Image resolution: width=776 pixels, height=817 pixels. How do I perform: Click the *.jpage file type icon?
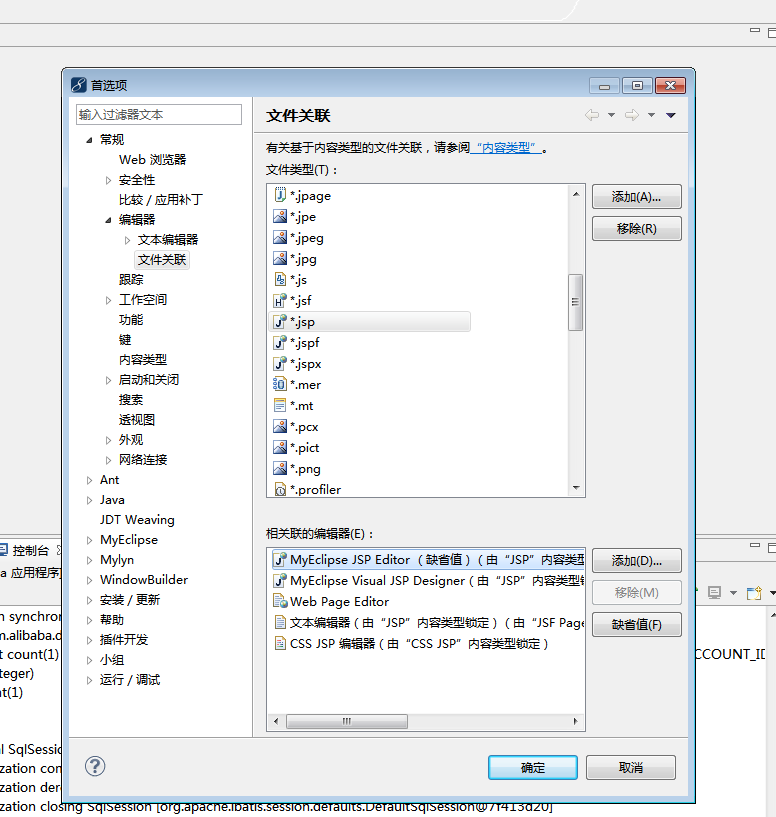click(280, 195)
